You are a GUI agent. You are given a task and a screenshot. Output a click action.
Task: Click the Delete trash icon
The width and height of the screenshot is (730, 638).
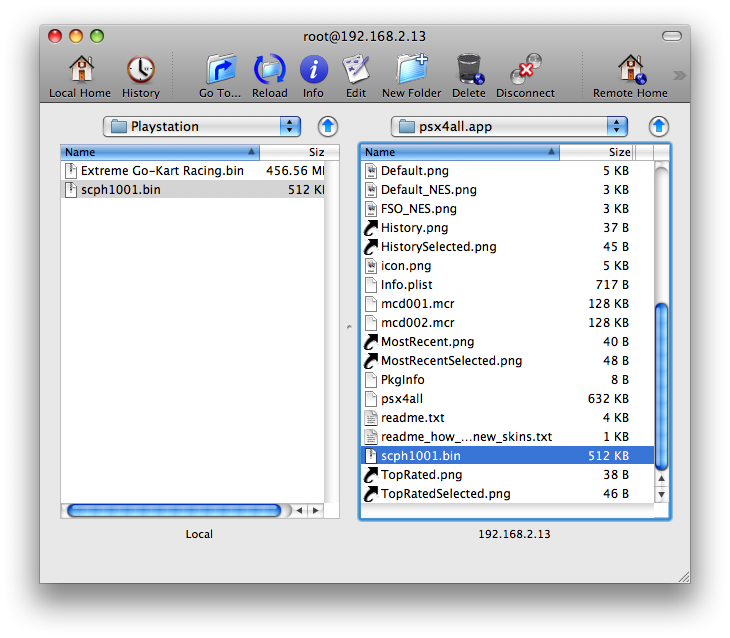pos(468,70)
